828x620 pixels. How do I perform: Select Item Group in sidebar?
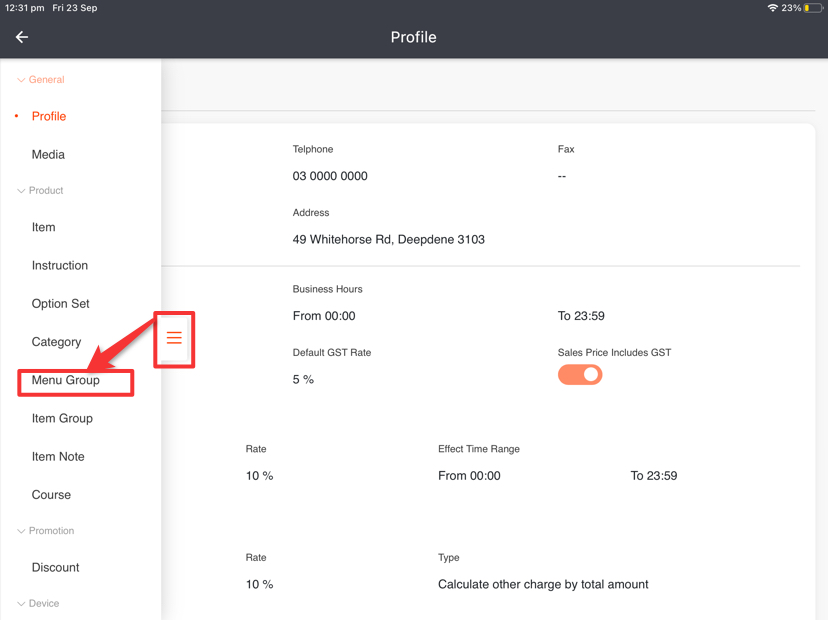[62, 419]
